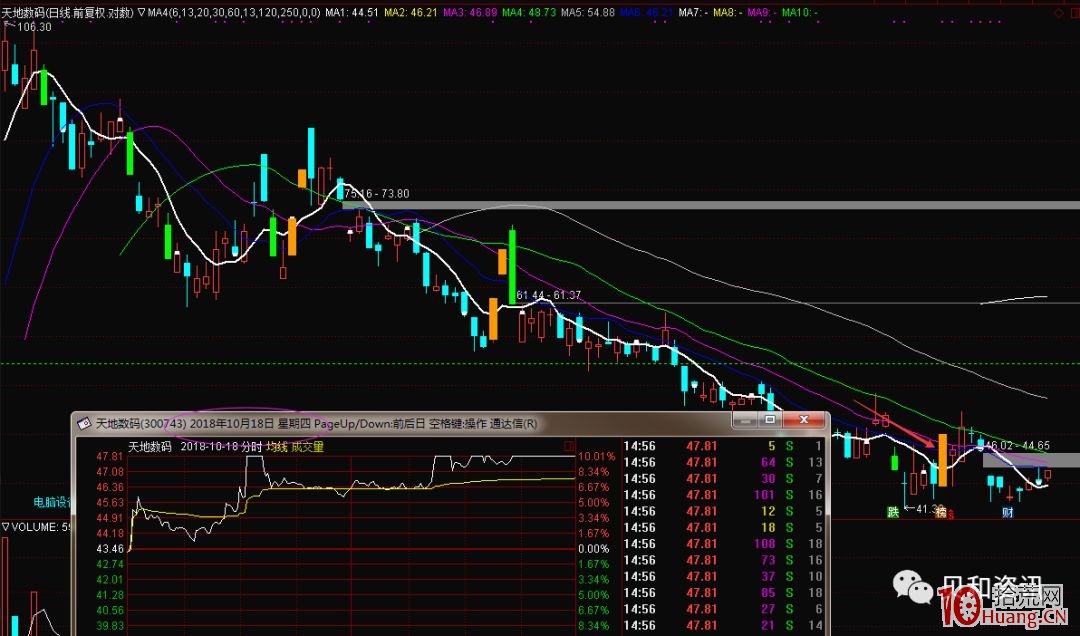
Task: Open the MA4 indicator dropdown triangle
Action: pyautogui.click(x=141, y=12)
